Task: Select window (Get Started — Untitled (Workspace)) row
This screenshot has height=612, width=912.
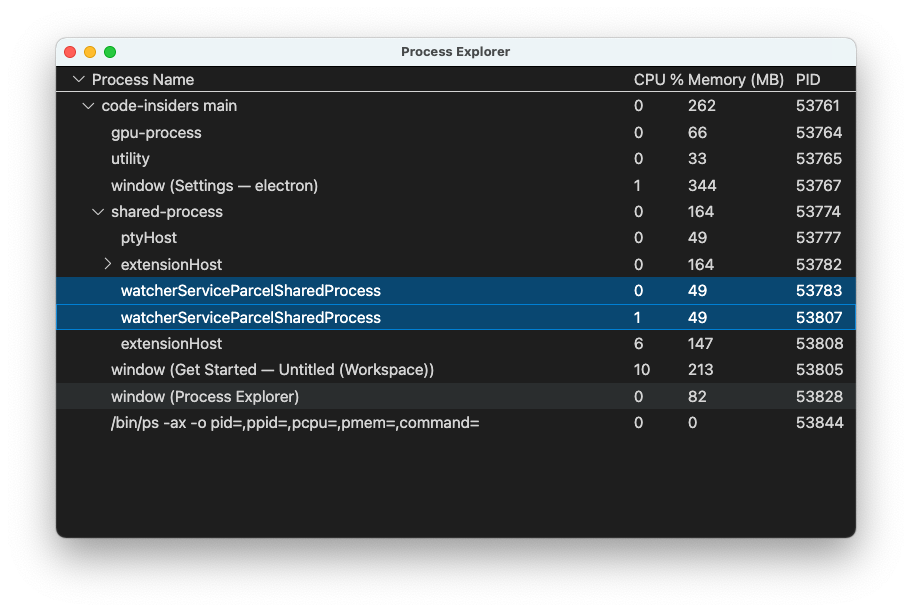Action: pyautogui.click(x=272, y=370)
